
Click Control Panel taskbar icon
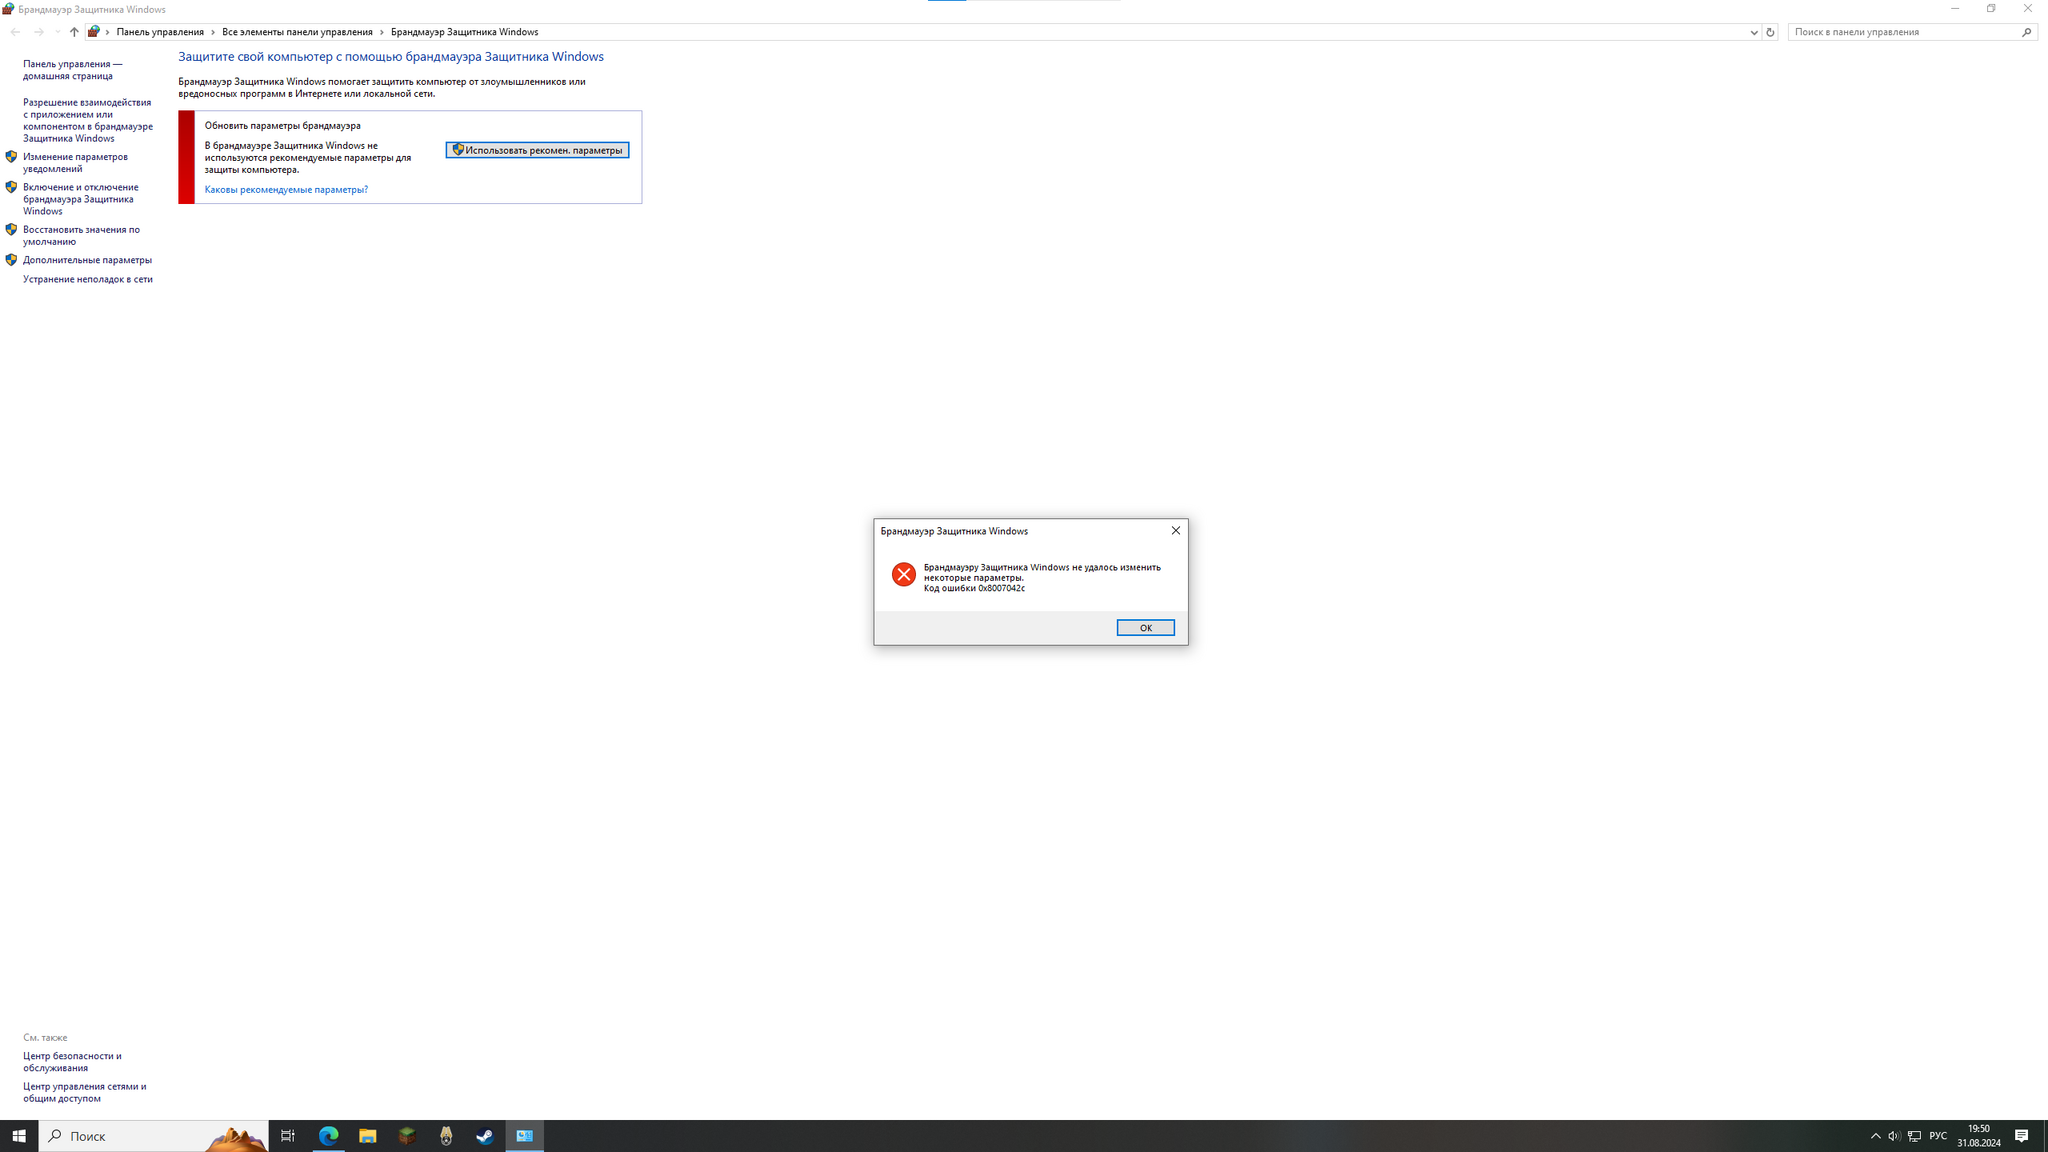click(524, 1136)
